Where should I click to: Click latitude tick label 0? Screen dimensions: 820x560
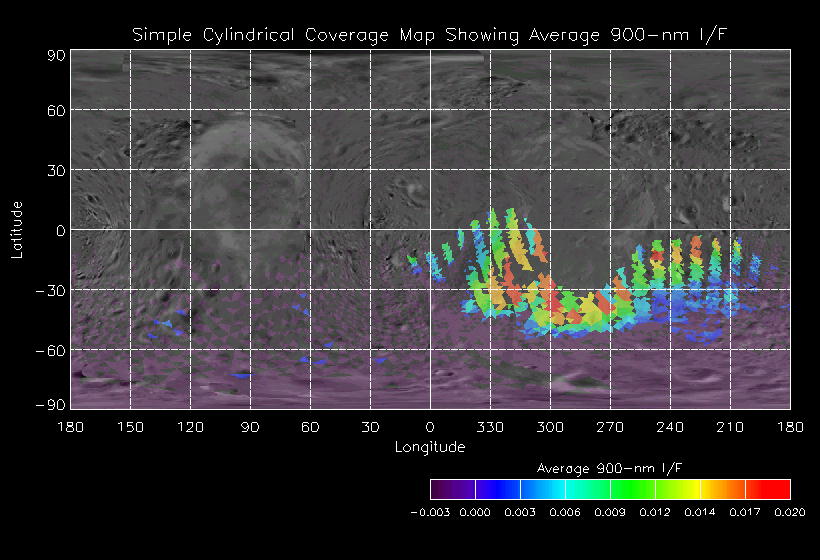61,231
